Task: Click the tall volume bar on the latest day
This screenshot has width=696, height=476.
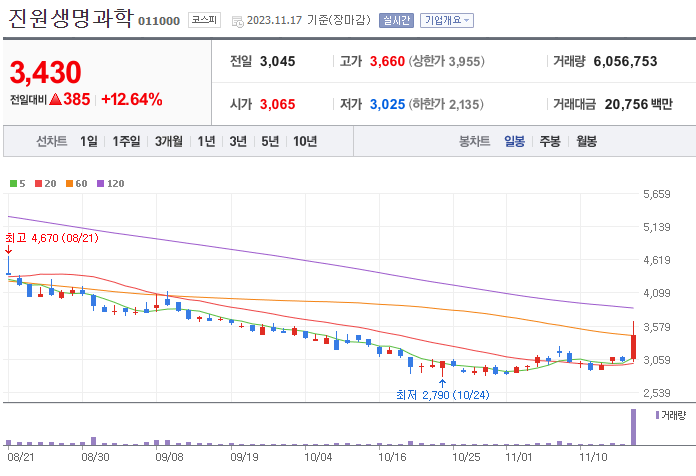Action: coord(633,427)
